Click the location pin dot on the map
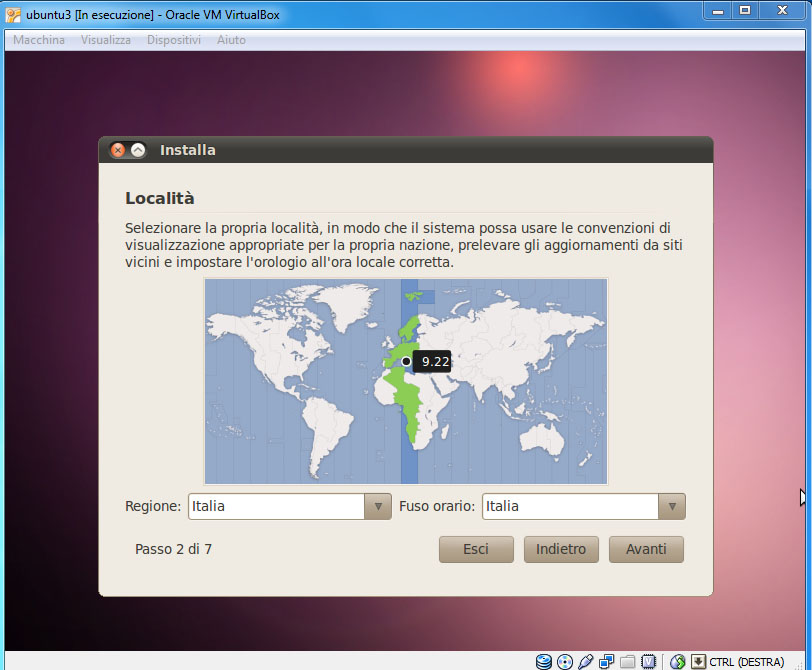Viewport: 812px width, 670px height. point(406,361)
